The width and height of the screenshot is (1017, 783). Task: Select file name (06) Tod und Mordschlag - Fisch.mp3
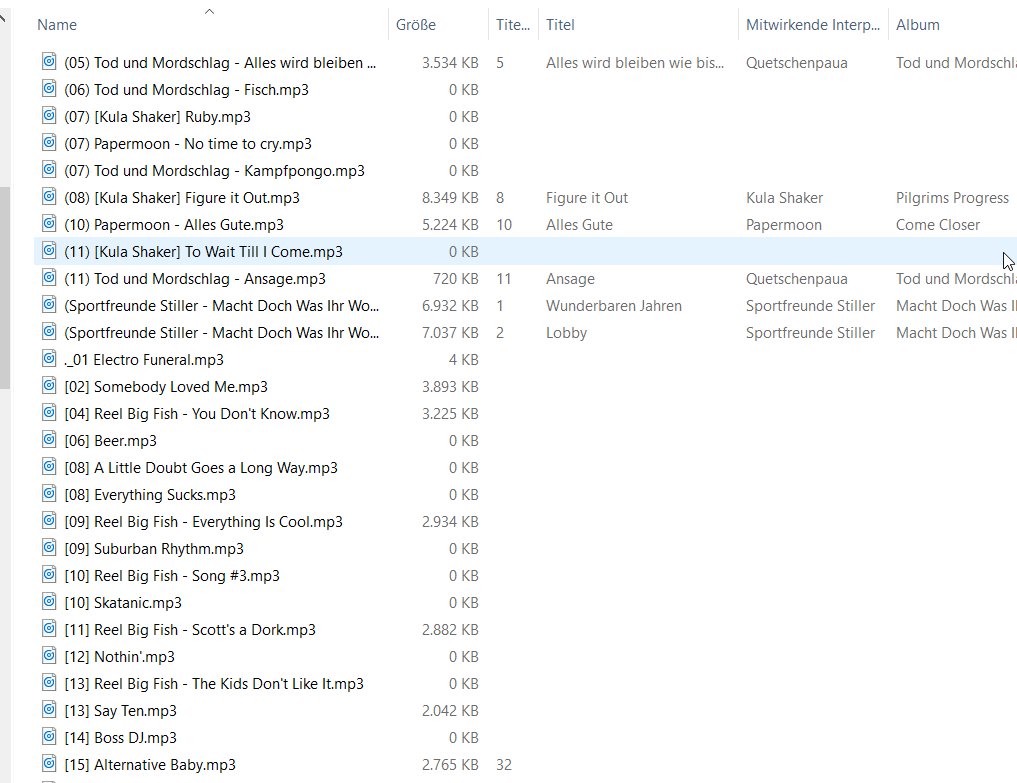pyautogui.click(x=186, y=90)
